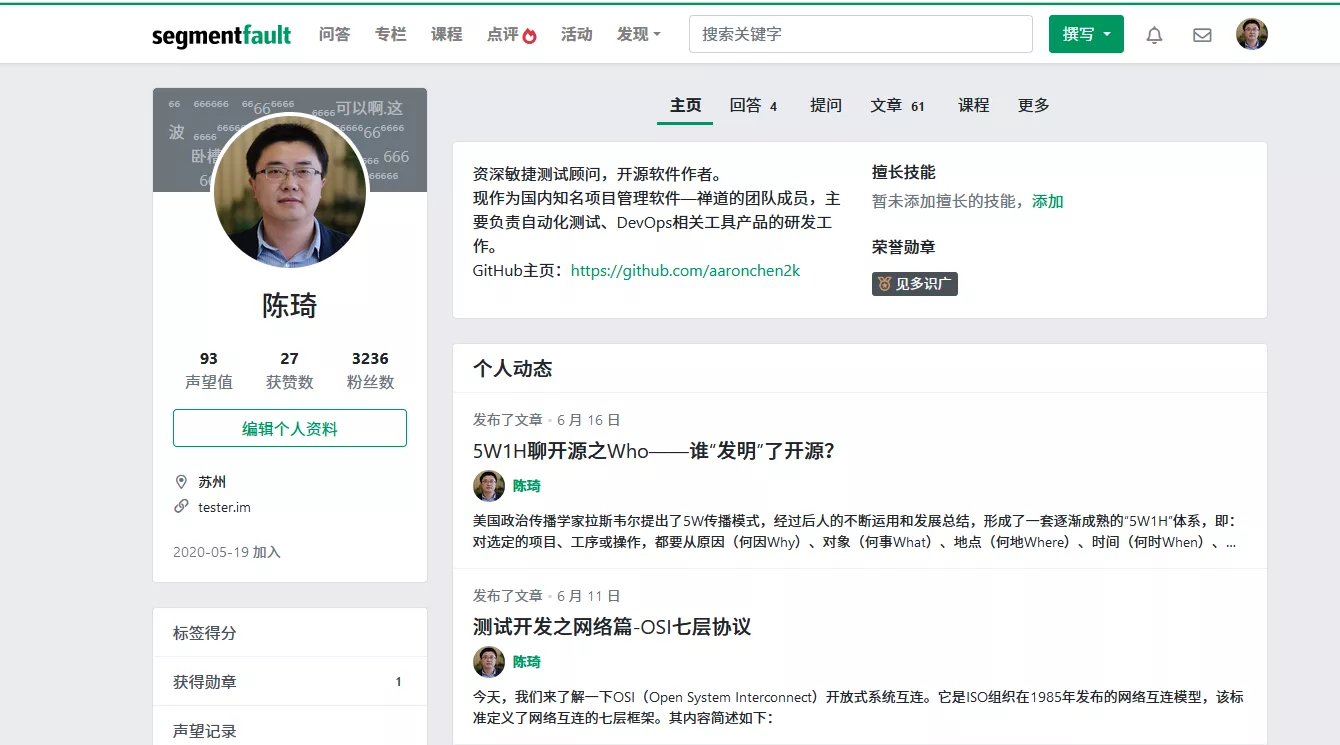
Task: Click author name 陈琦 under the 5W1H article
Action: [x=526, y=486]
